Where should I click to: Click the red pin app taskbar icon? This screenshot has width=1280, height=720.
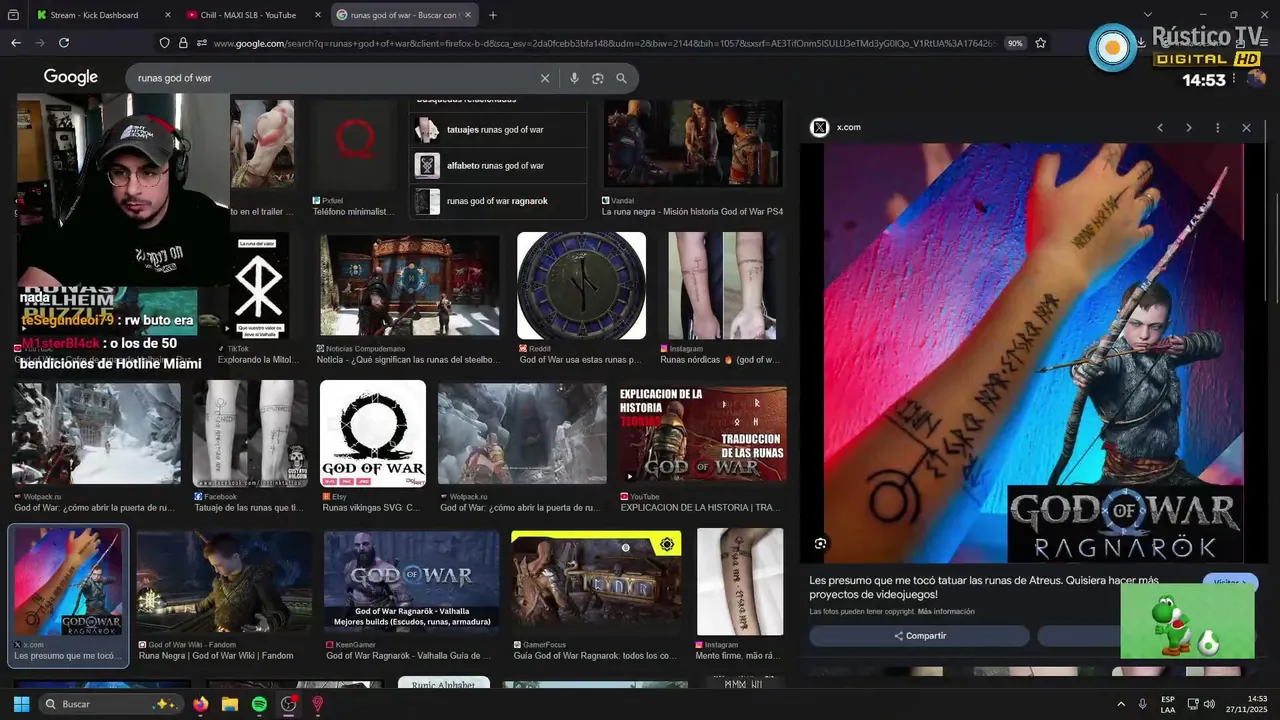[x=318, y=704]
